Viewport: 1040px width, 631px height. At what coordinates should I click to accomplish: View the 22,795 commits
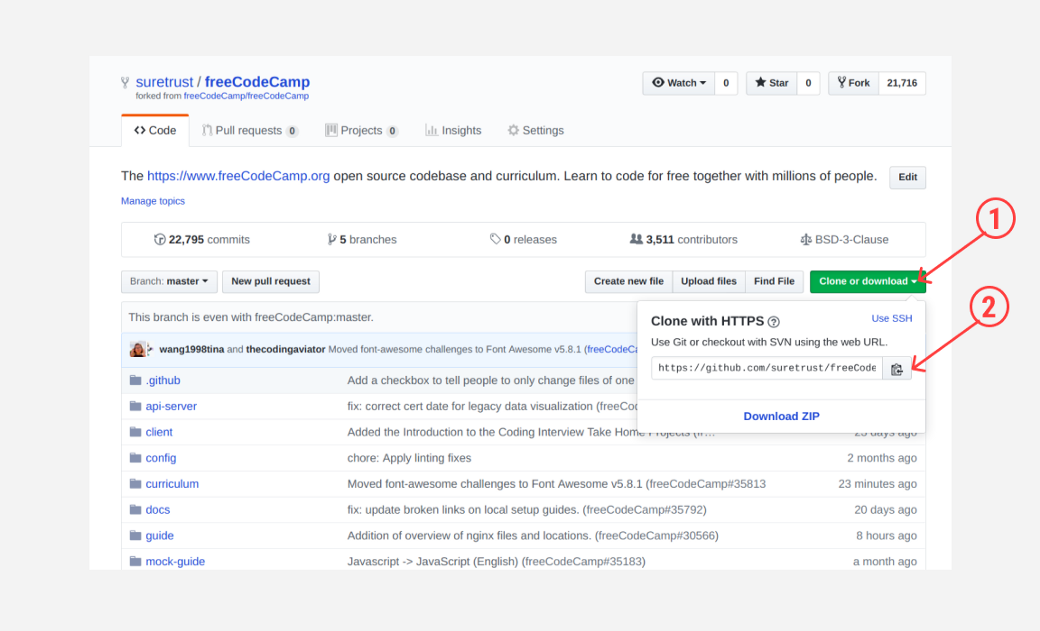coord(202,240)
